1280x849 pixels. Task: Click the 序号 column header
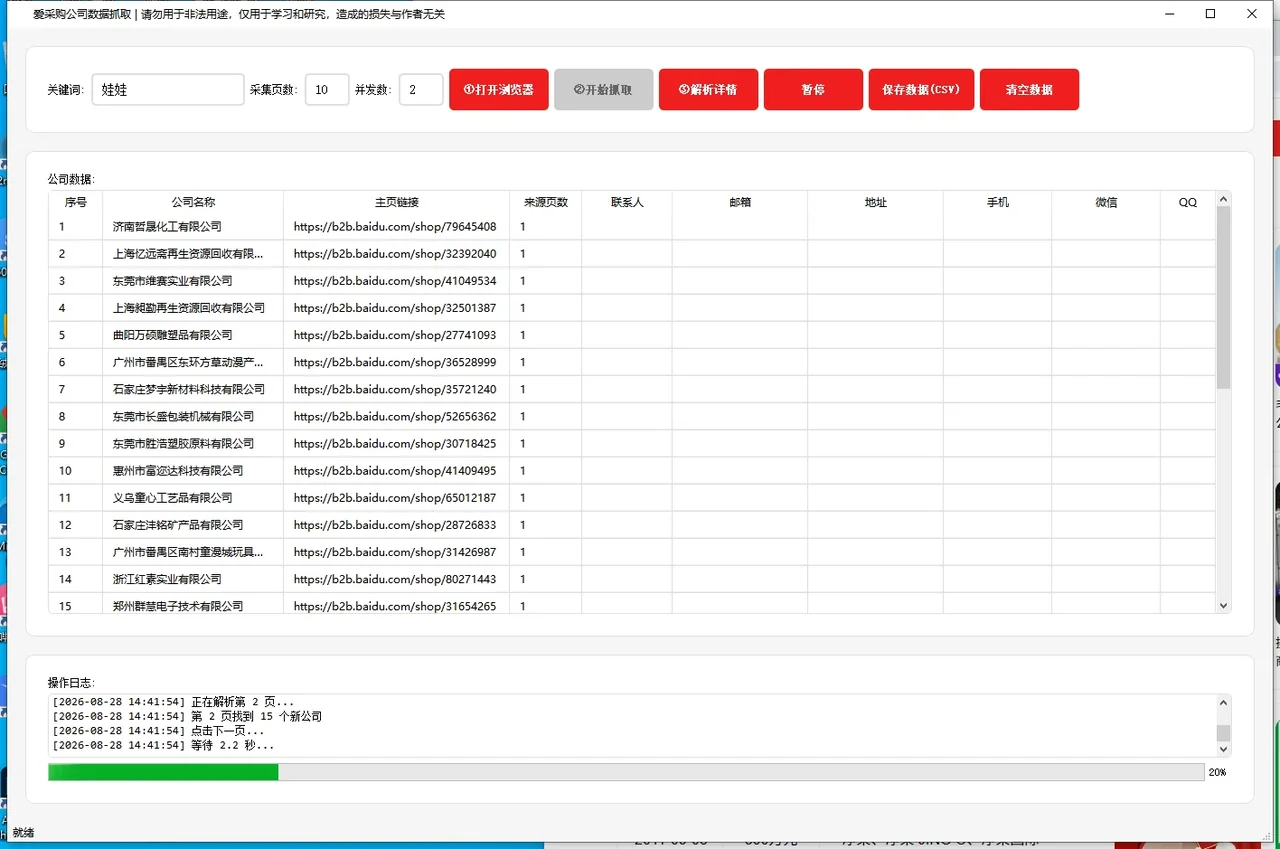point(76,202)
